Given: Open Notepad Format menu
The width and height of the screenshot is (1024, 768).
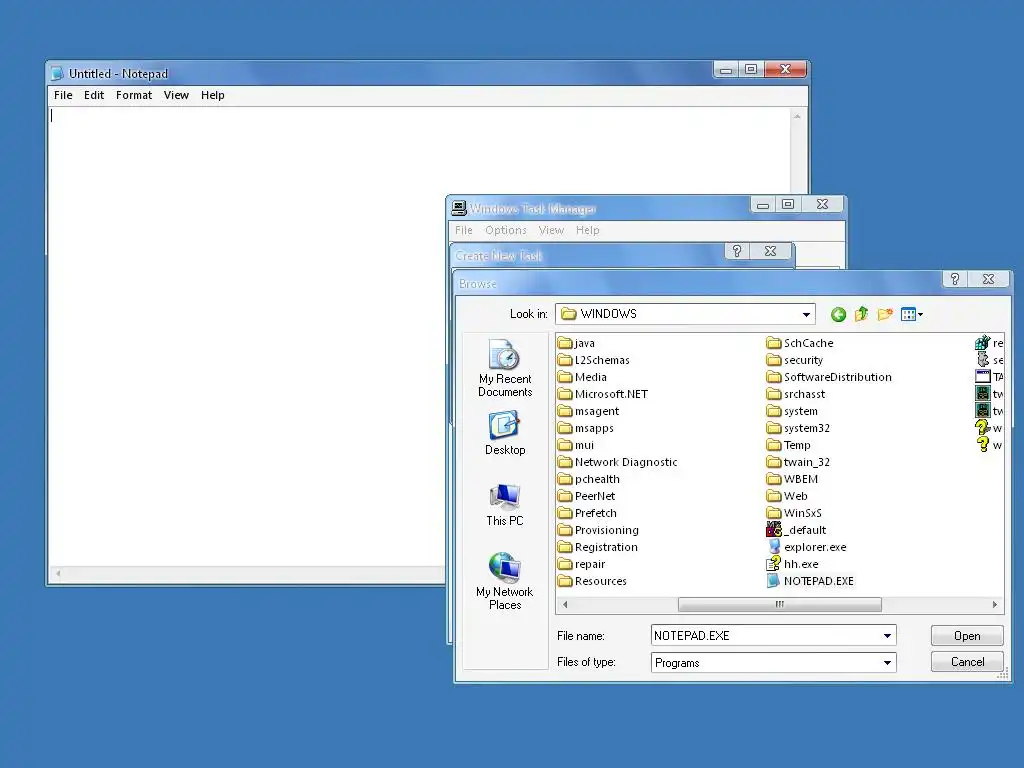Looking at the screenshot, I should [134, 95].
